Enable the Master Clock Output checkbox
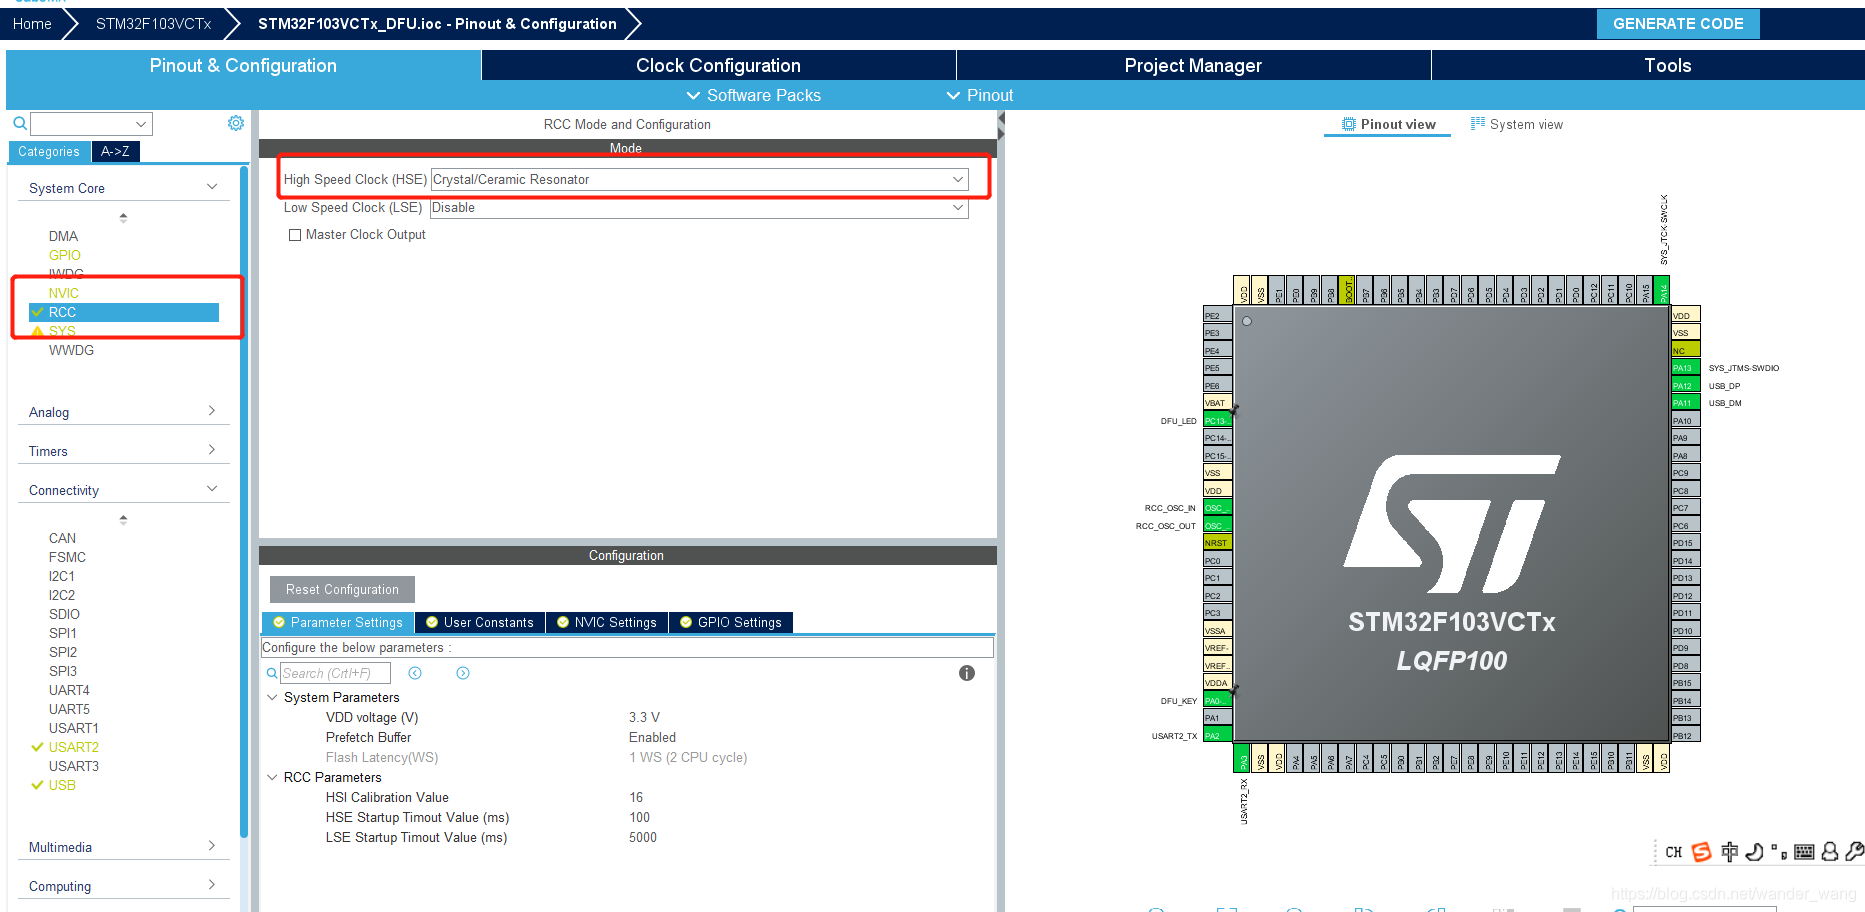1865x912 pixels. (x=295, y=235)
